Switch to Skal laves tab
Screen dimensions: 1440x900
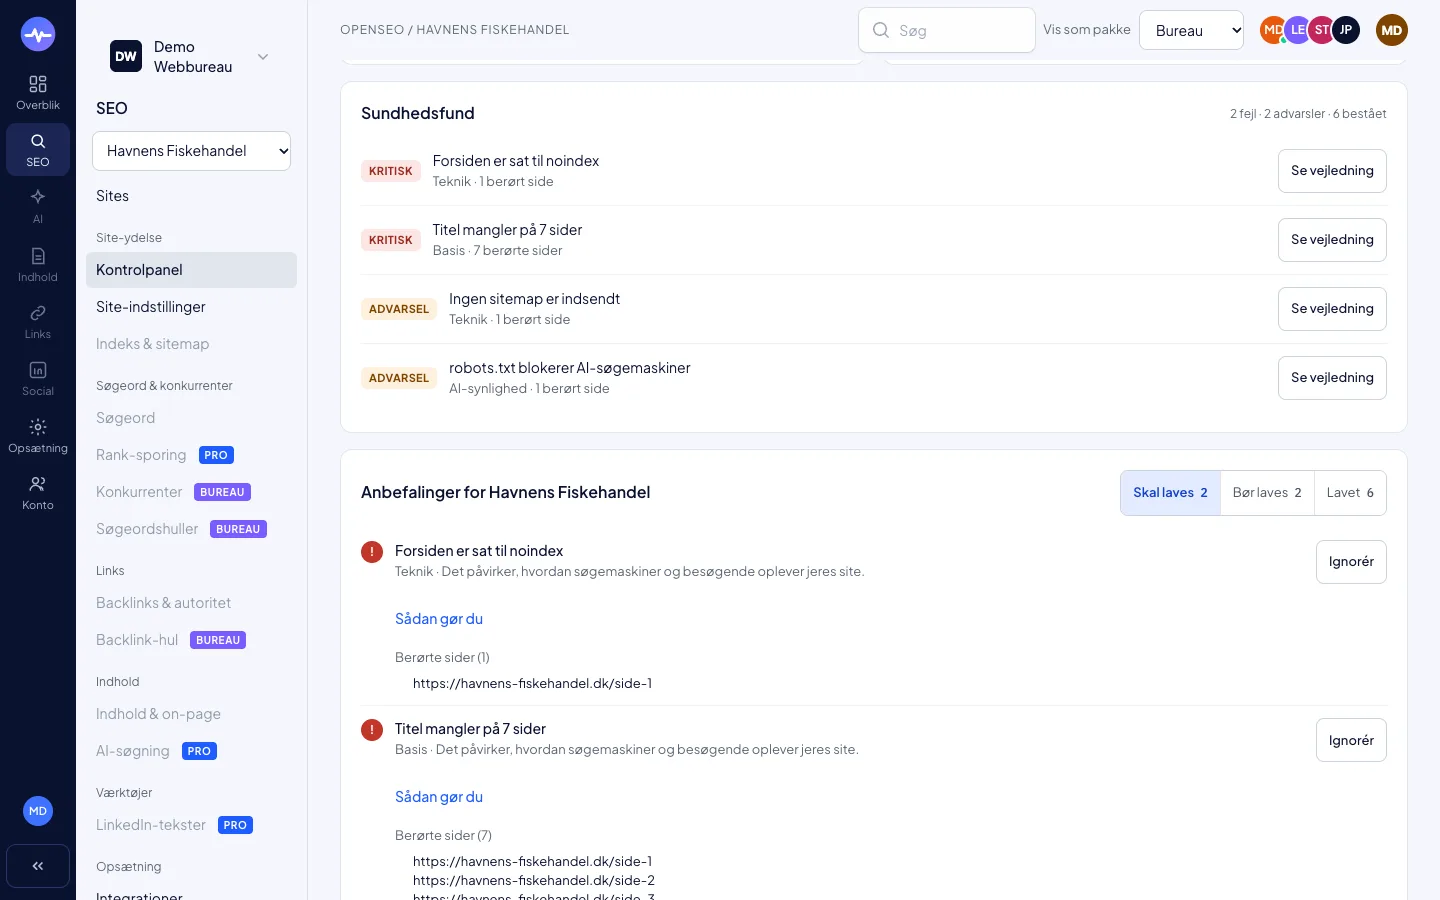coord(1170,493)
